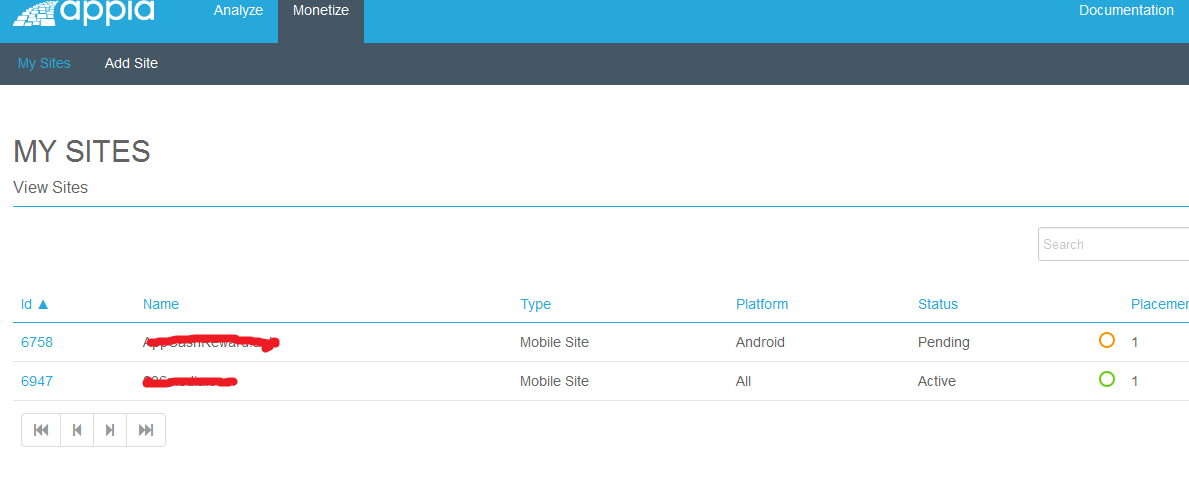Click the Id column sort arrow
1189x481 pixels.
[43, 304]
